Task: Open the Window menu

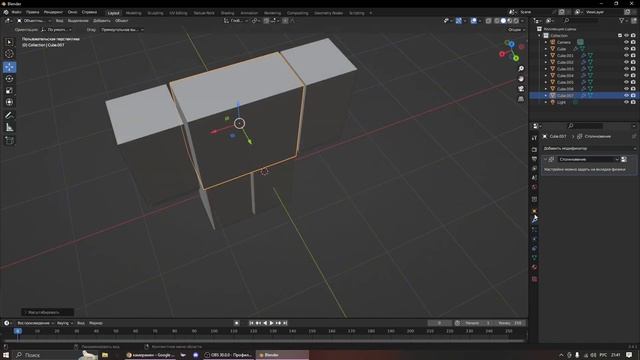Action: [x=72, y=12]
